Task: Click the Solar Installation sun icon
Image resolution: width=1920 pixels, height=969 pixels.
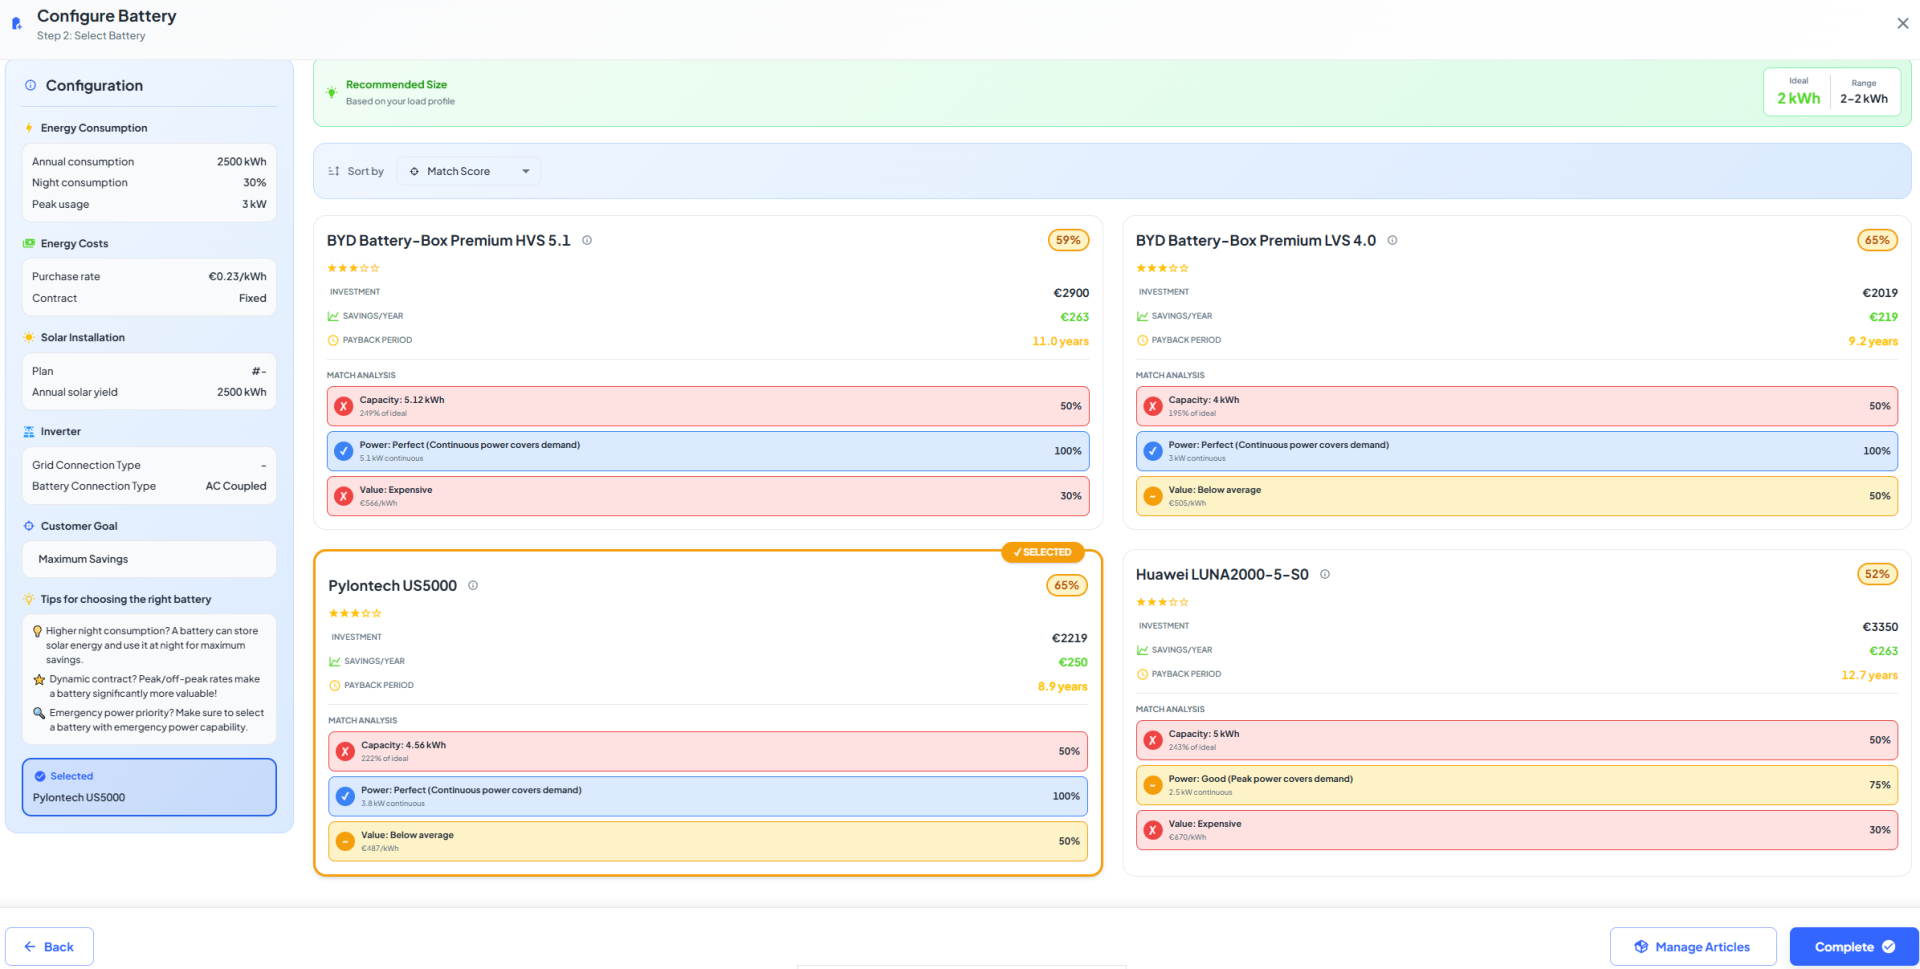Action: click(29, 337)
